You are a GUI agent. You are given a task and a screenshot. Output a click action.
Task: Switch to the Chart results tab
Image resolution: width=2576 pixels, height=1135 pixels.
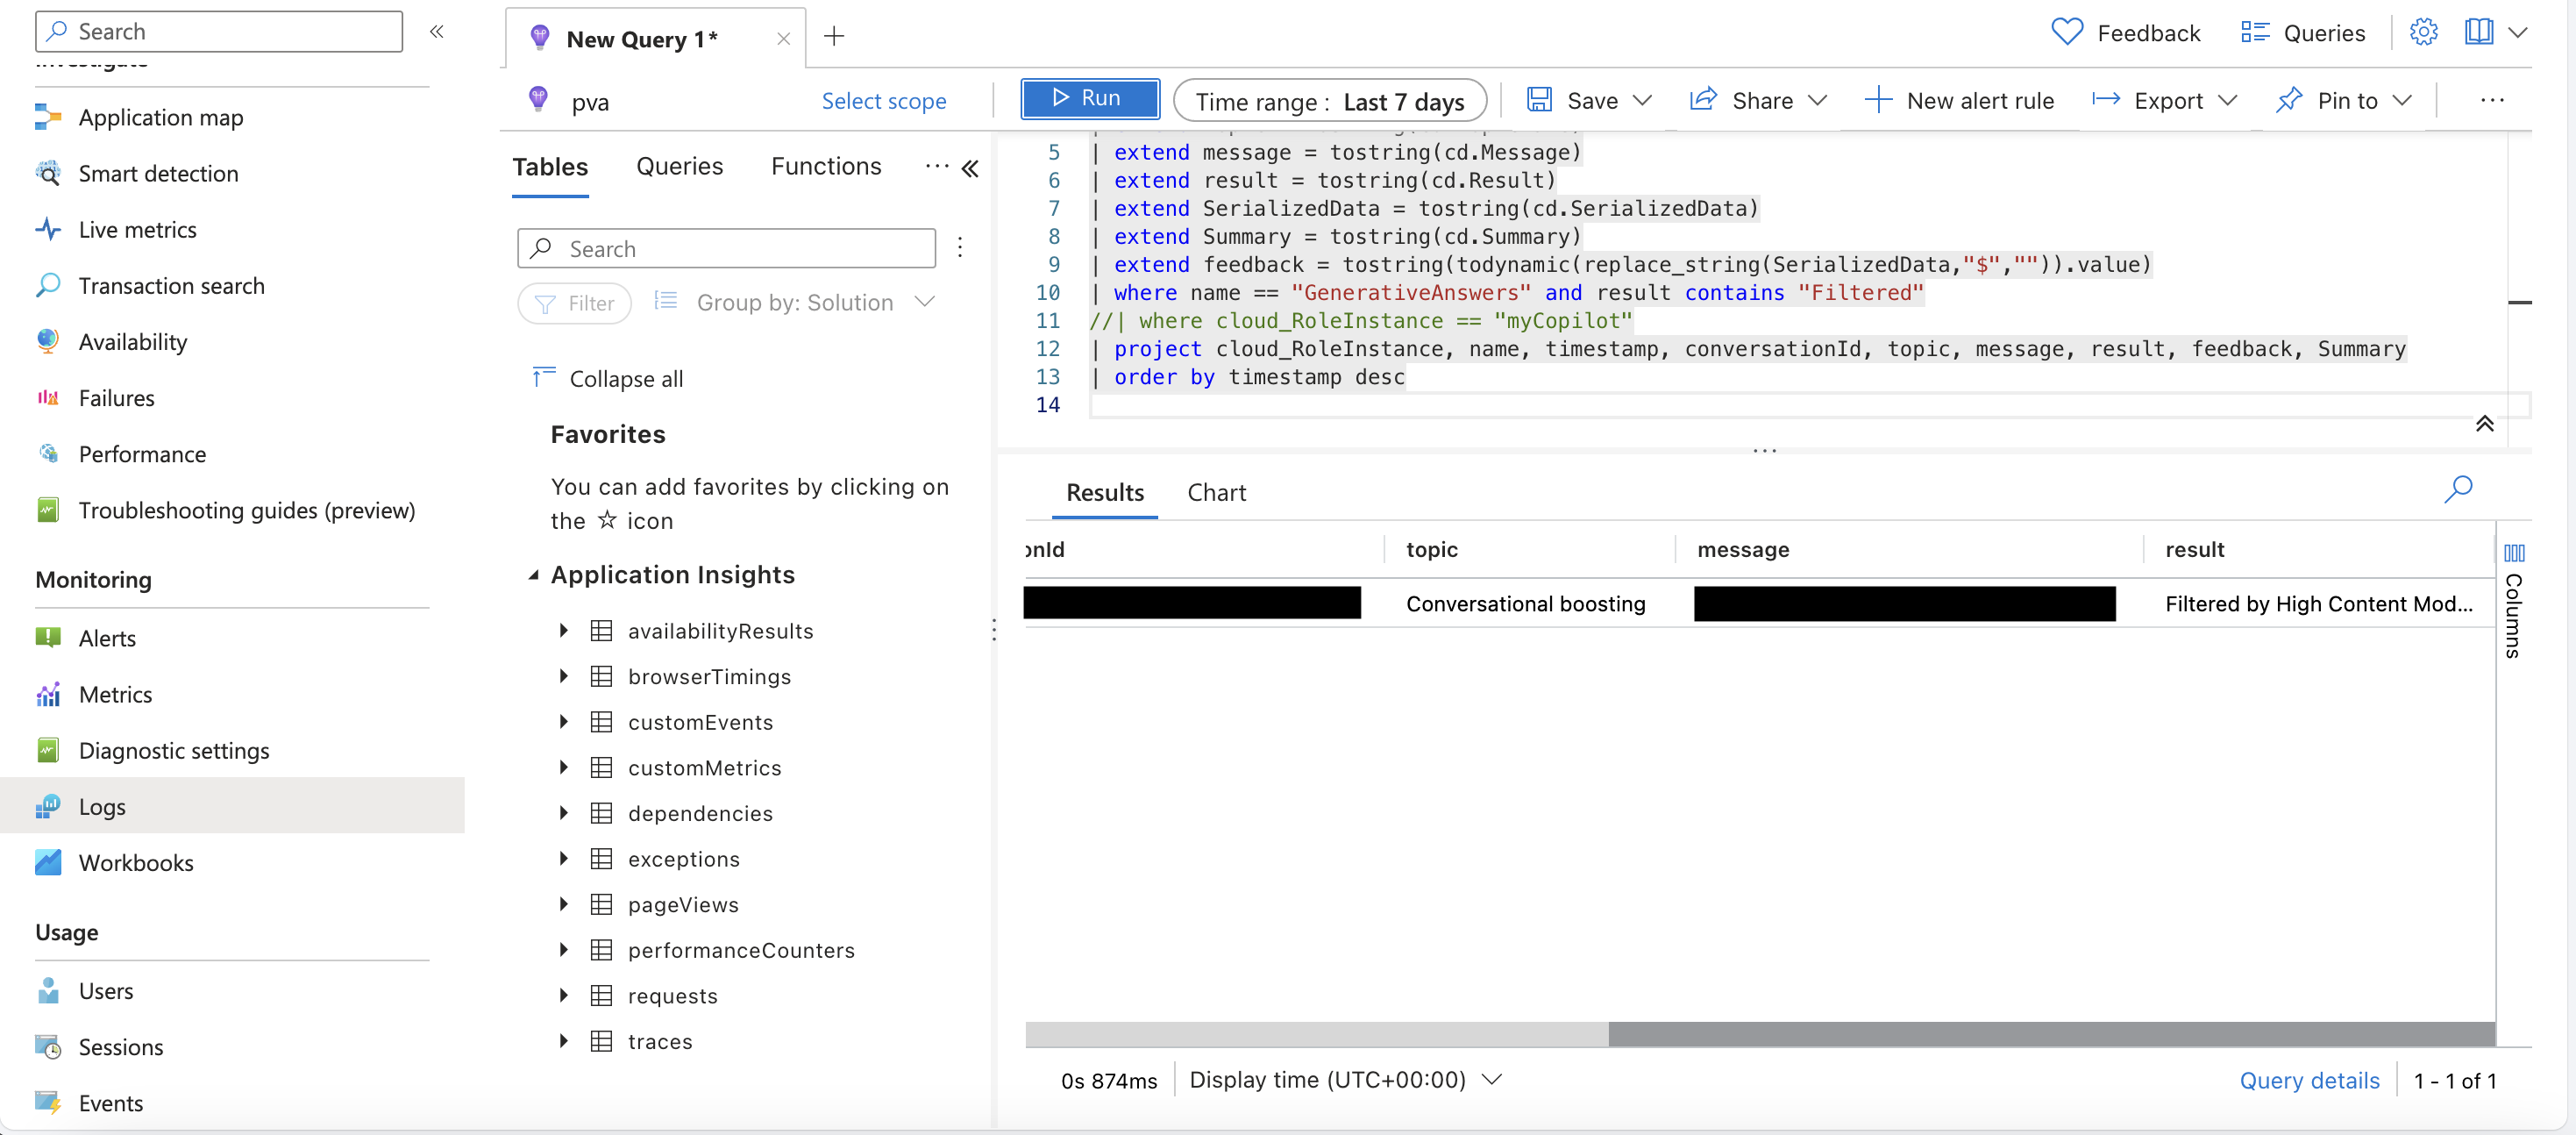(x=1217, y=491)
